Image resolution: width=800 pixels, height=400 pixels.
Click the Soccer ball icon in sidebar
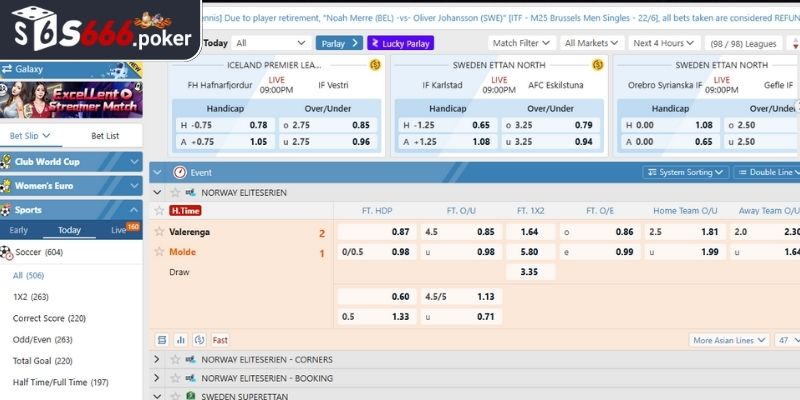[x=7, y=252]
